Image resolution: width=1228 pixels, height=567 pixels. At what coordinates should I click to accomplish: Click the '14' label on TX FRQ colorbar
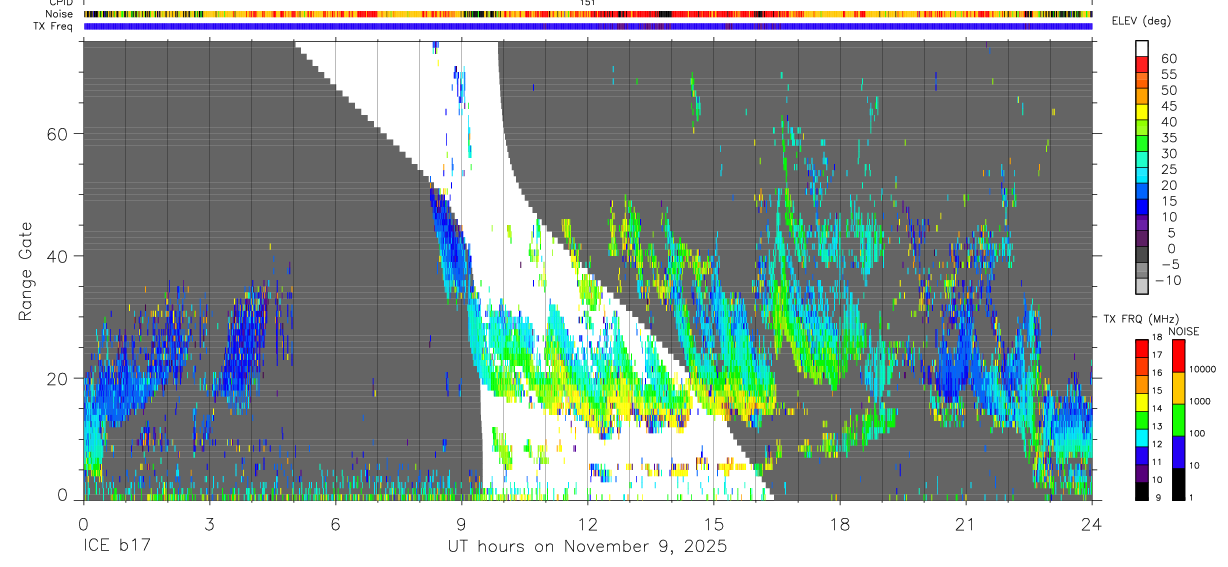coord(1155,408)
